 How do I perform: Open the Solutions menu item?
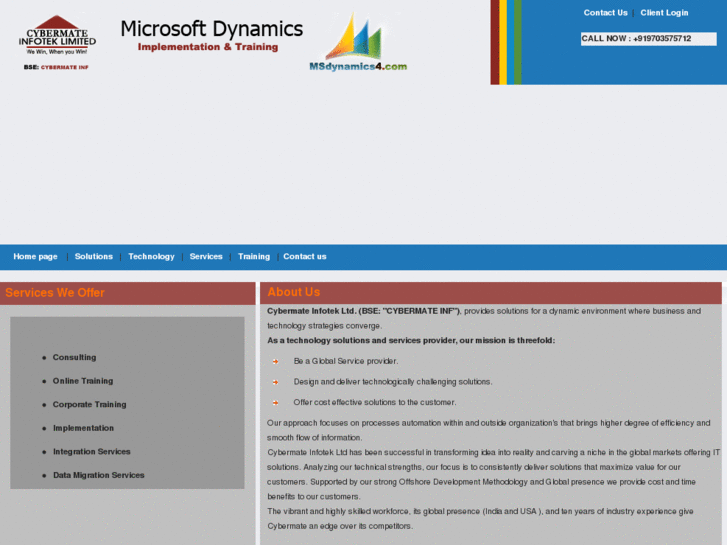(94, 256)
